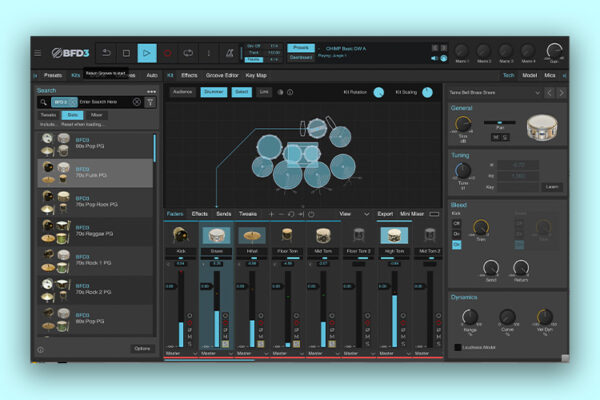Toggle the Slots include button
Screen dimensions: 600x400
click(x=72, y=115)
